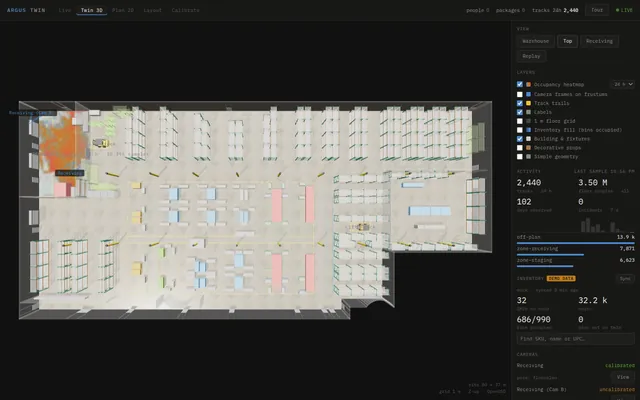Click the Labels gray swatch icon
Image resolution: width=640 pixels, height=400 pixels.
(x=529, y=112)
